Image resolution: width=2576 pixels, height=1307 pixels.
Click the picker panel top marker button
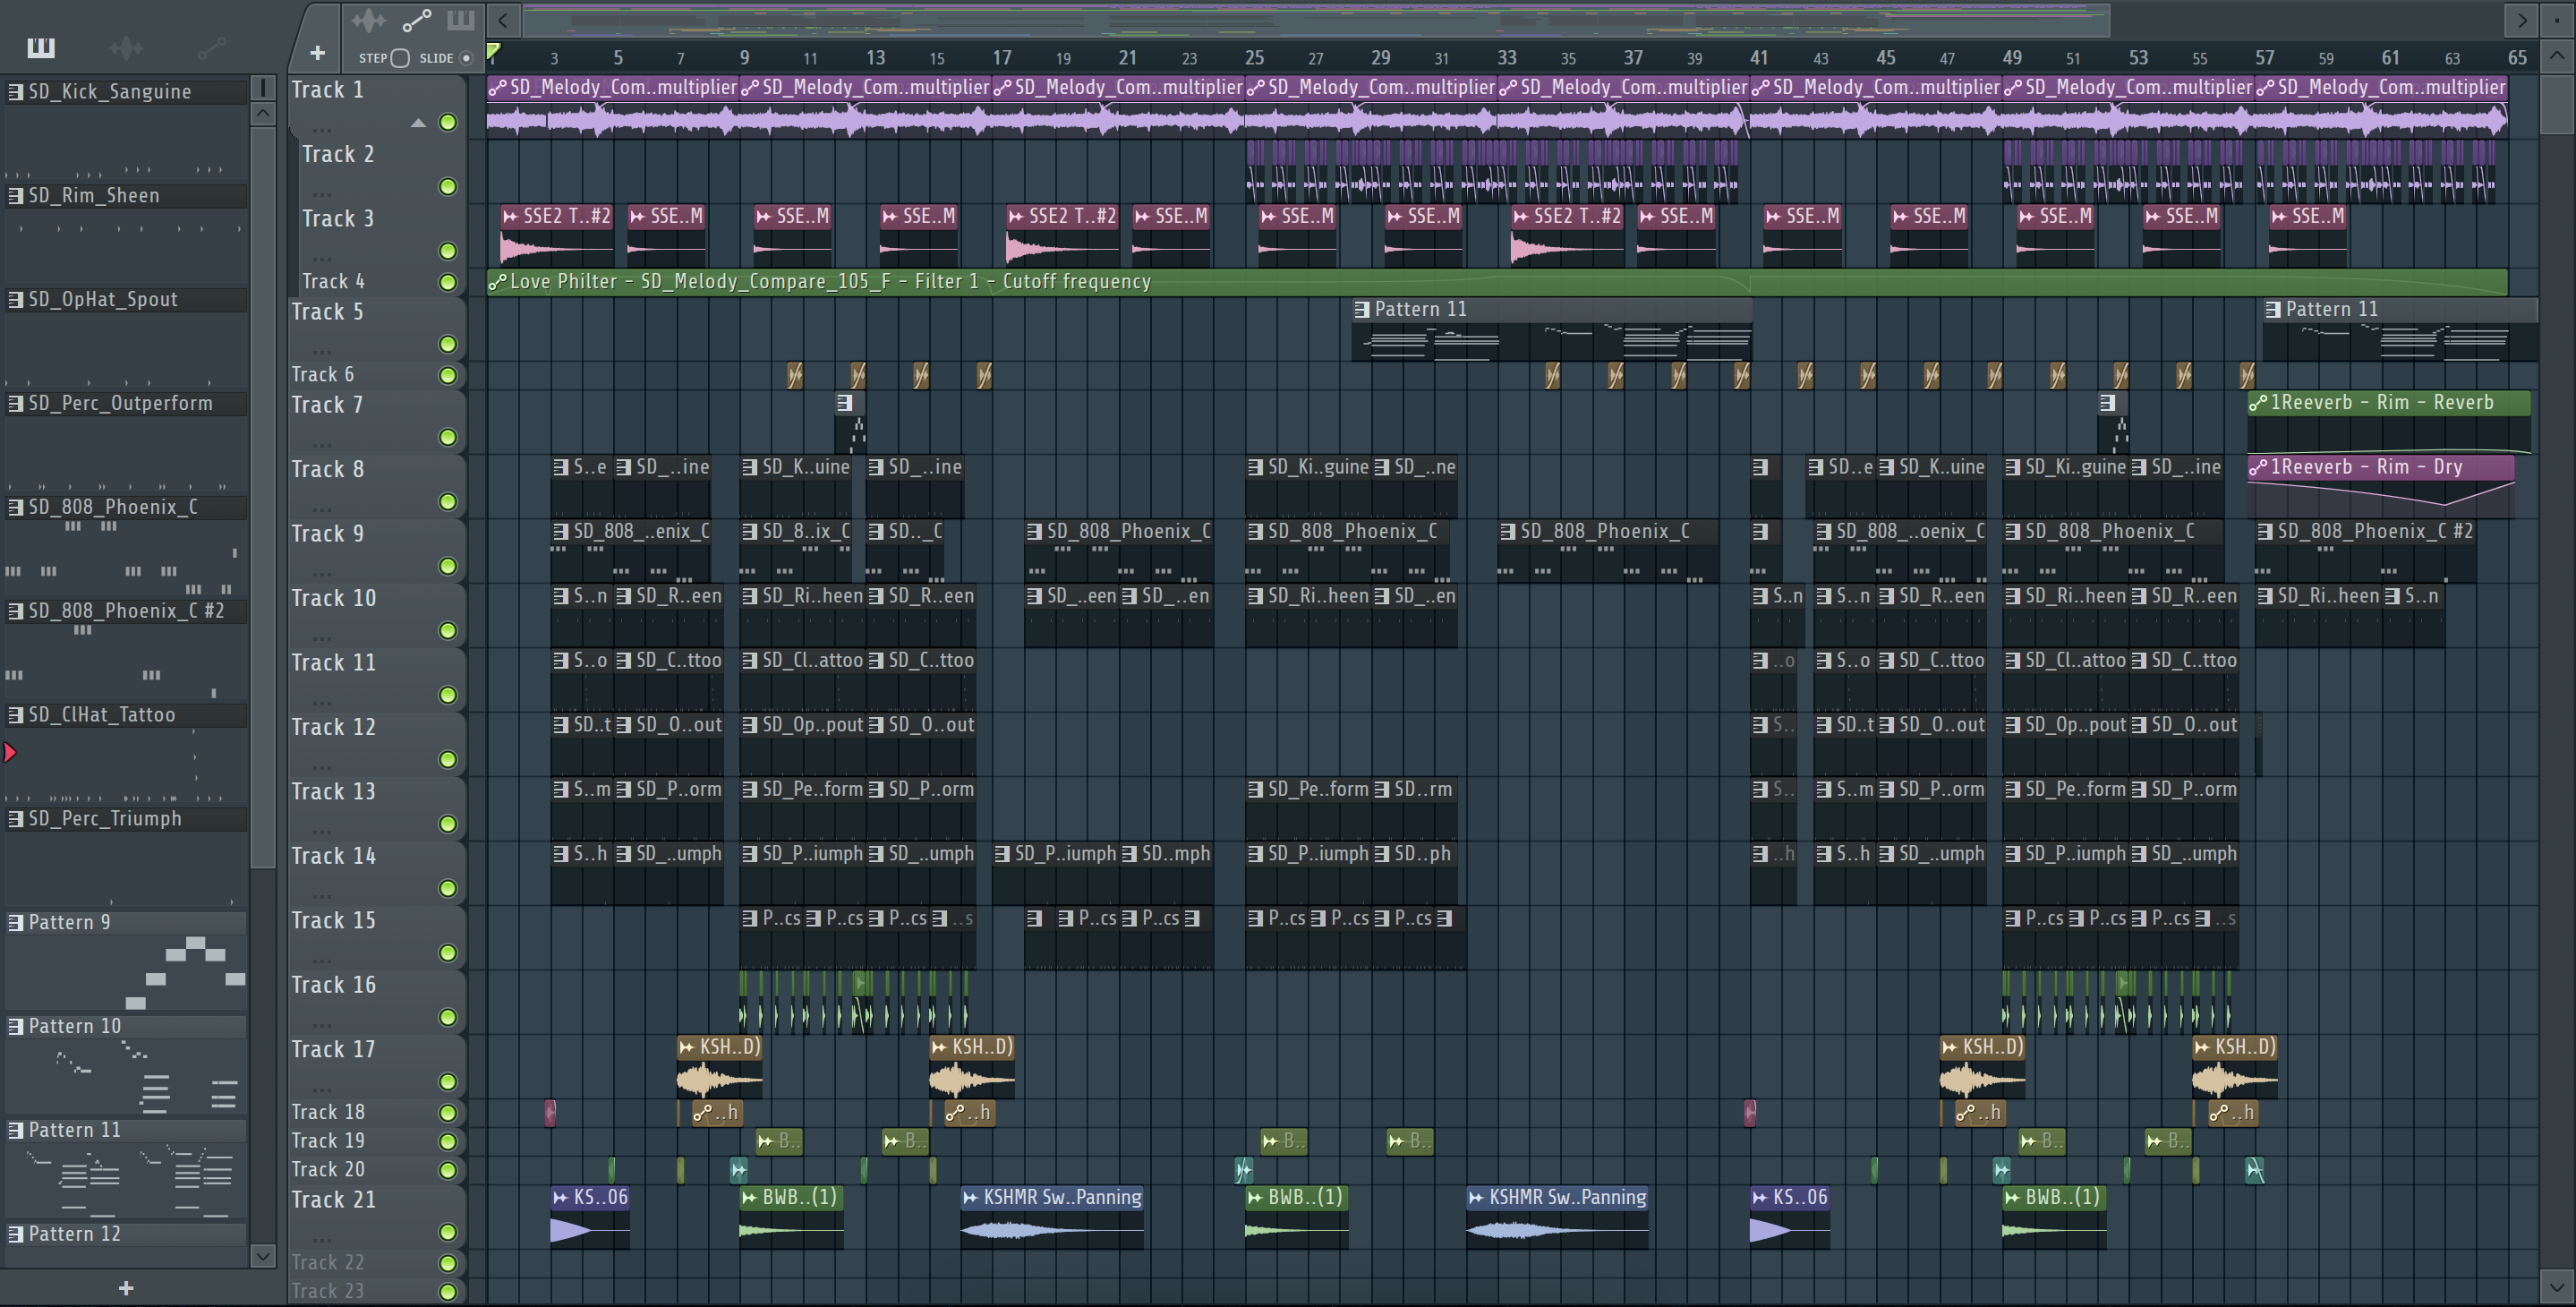[263, 88]
